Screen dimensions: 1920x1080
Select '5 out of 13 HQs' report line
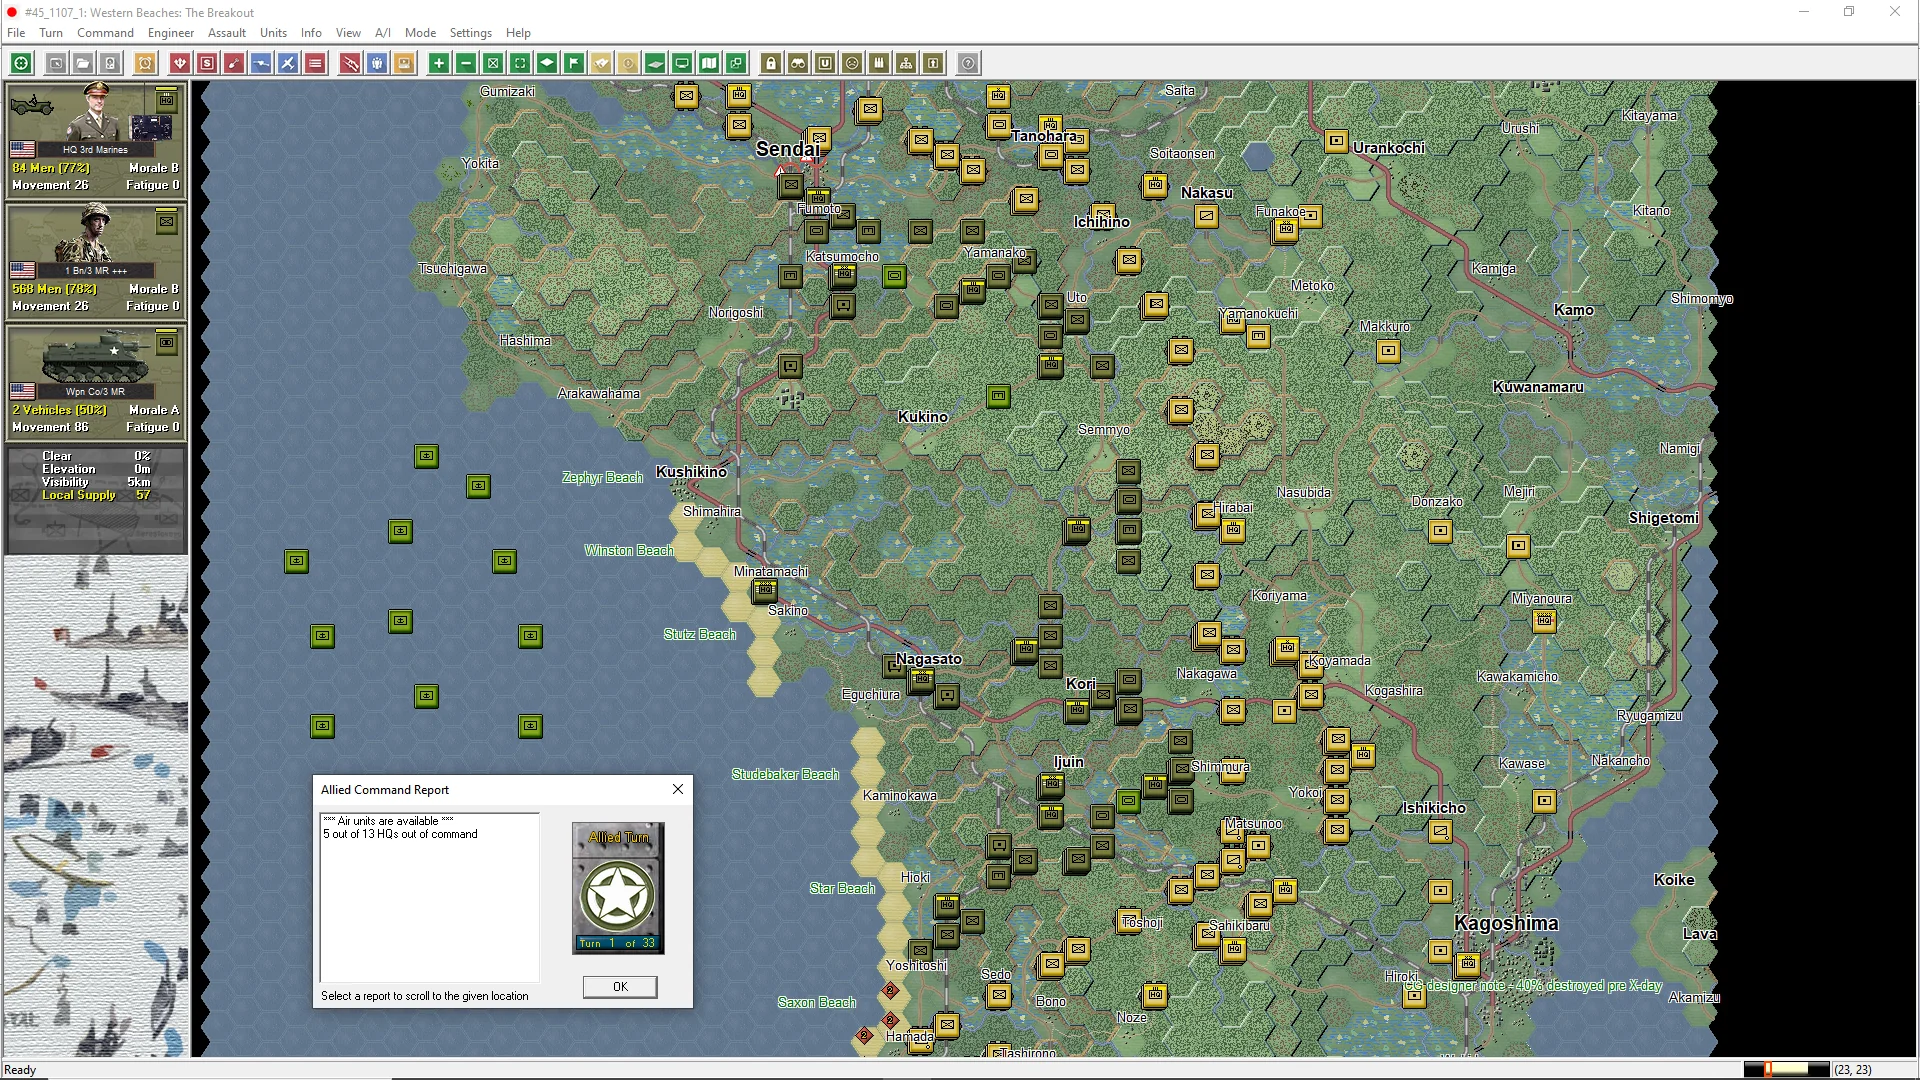[x=400, y=834]
